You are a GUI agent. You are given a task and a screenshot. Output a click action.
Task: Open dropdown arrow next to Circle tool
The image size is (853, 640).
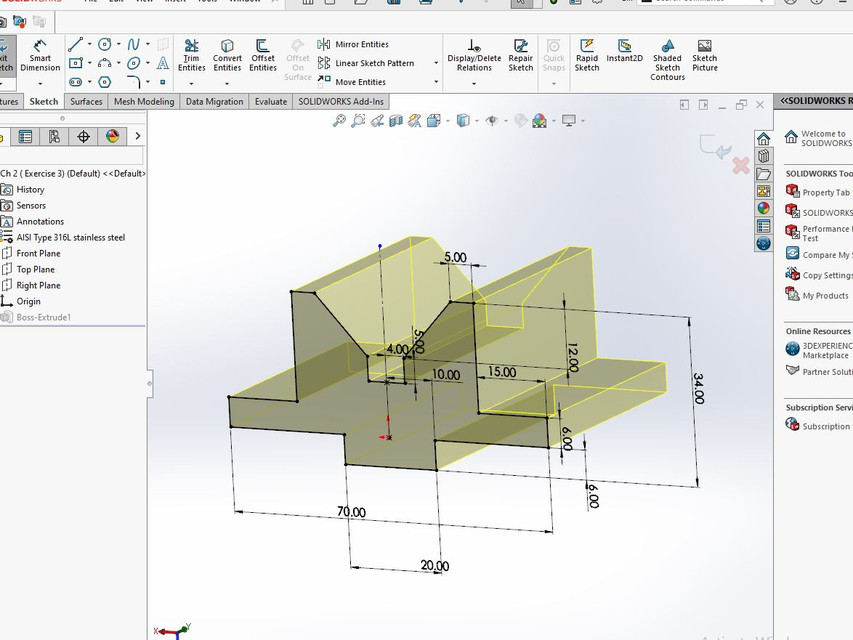tap(118, 45)
